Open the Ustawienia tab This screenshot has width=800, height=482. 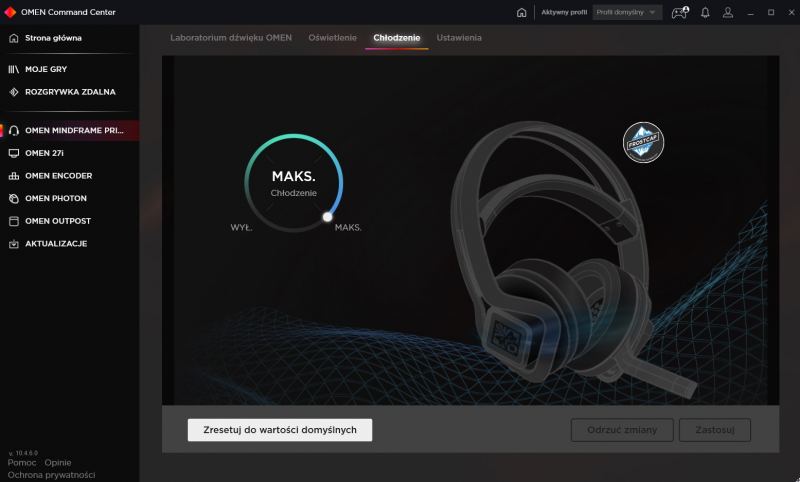(459, 38)
